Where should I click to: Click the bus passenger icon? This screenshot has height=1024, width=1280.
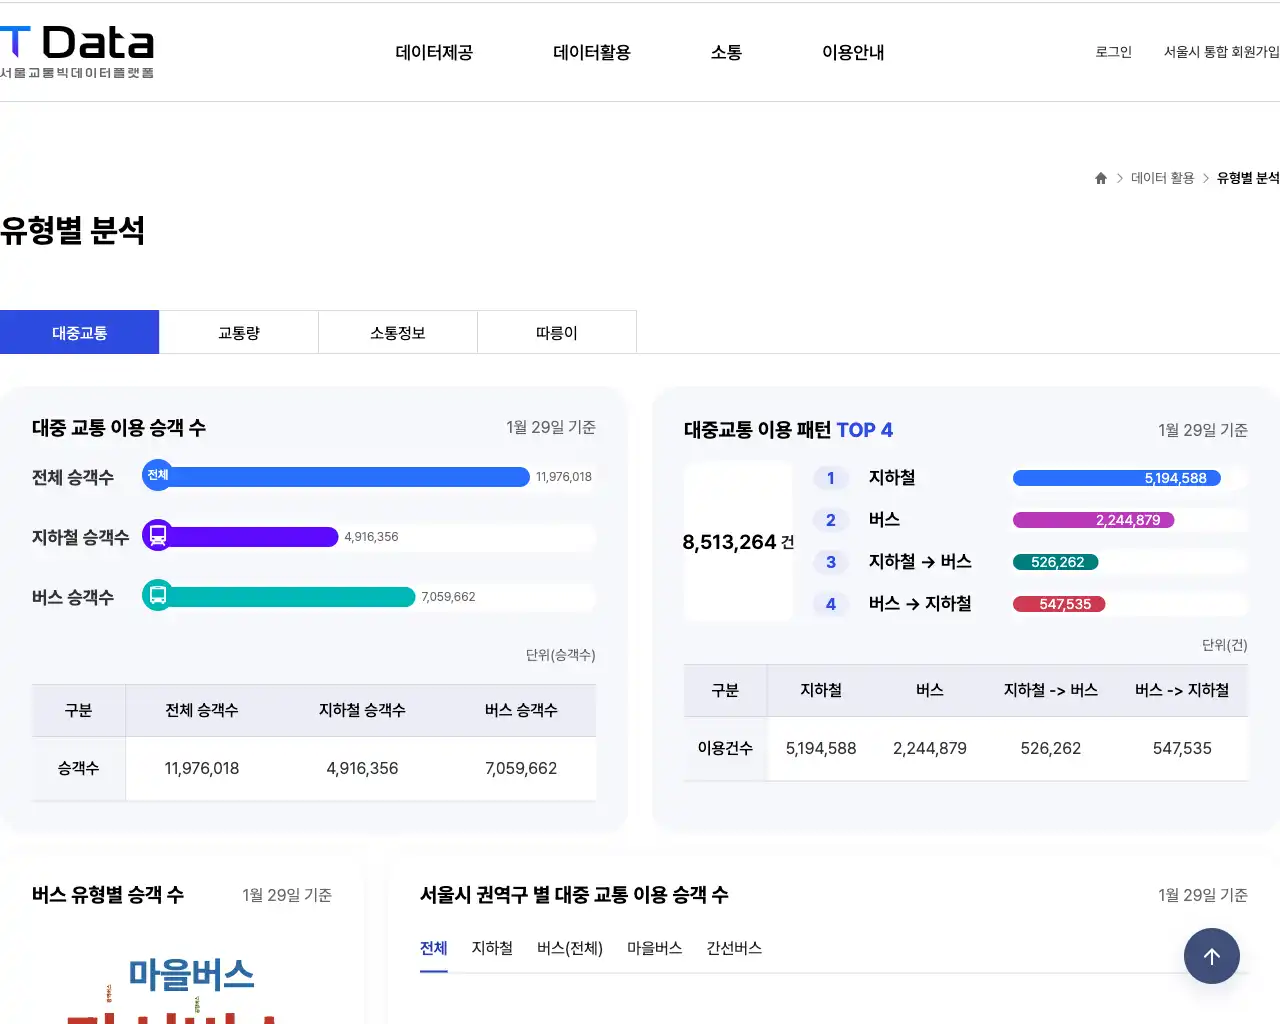pos(157,596)
